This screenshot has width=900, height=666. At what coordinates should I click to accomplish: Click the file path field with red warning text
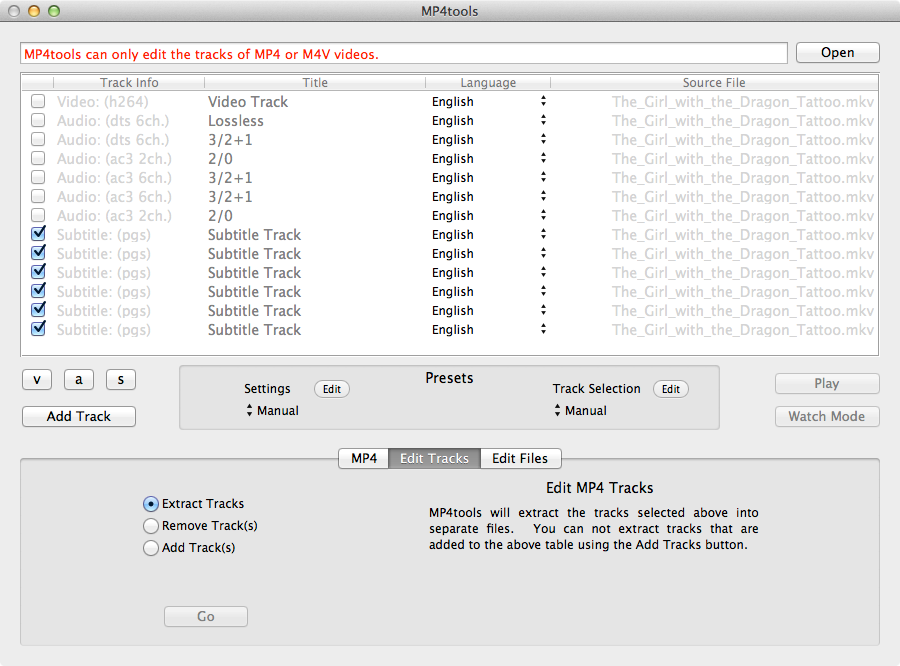[404, 54]
